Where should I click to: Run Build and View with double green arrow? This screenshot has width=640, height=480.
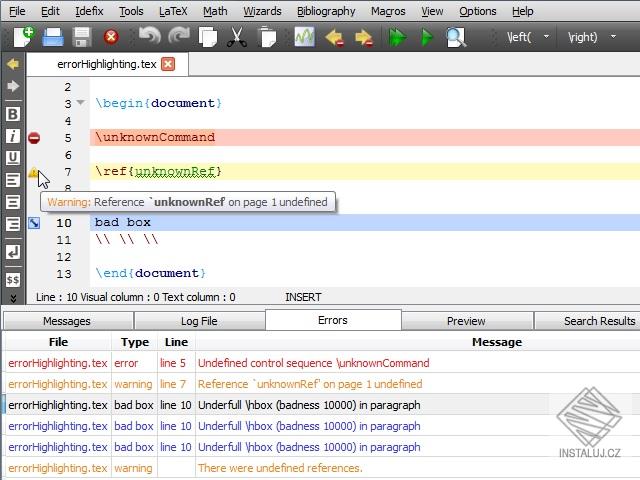click(x=397, y=38)
